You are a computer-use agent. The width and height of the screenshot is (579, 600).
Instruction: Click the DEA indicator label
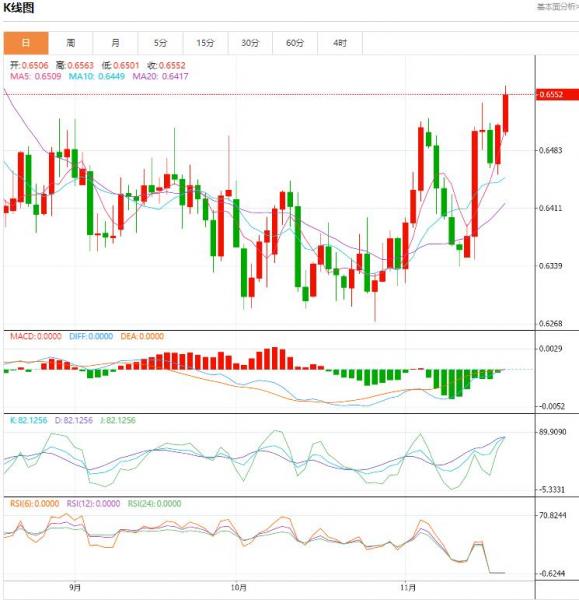pyautogui.click(x=142, y=336)
